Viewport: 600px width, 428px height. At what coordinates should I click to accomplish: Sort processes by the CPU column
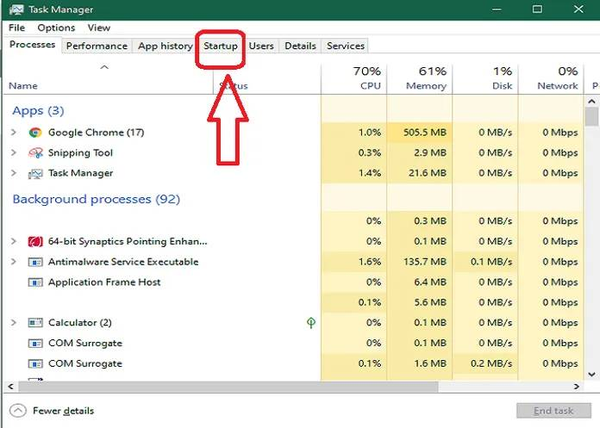(x=353, y=78)
